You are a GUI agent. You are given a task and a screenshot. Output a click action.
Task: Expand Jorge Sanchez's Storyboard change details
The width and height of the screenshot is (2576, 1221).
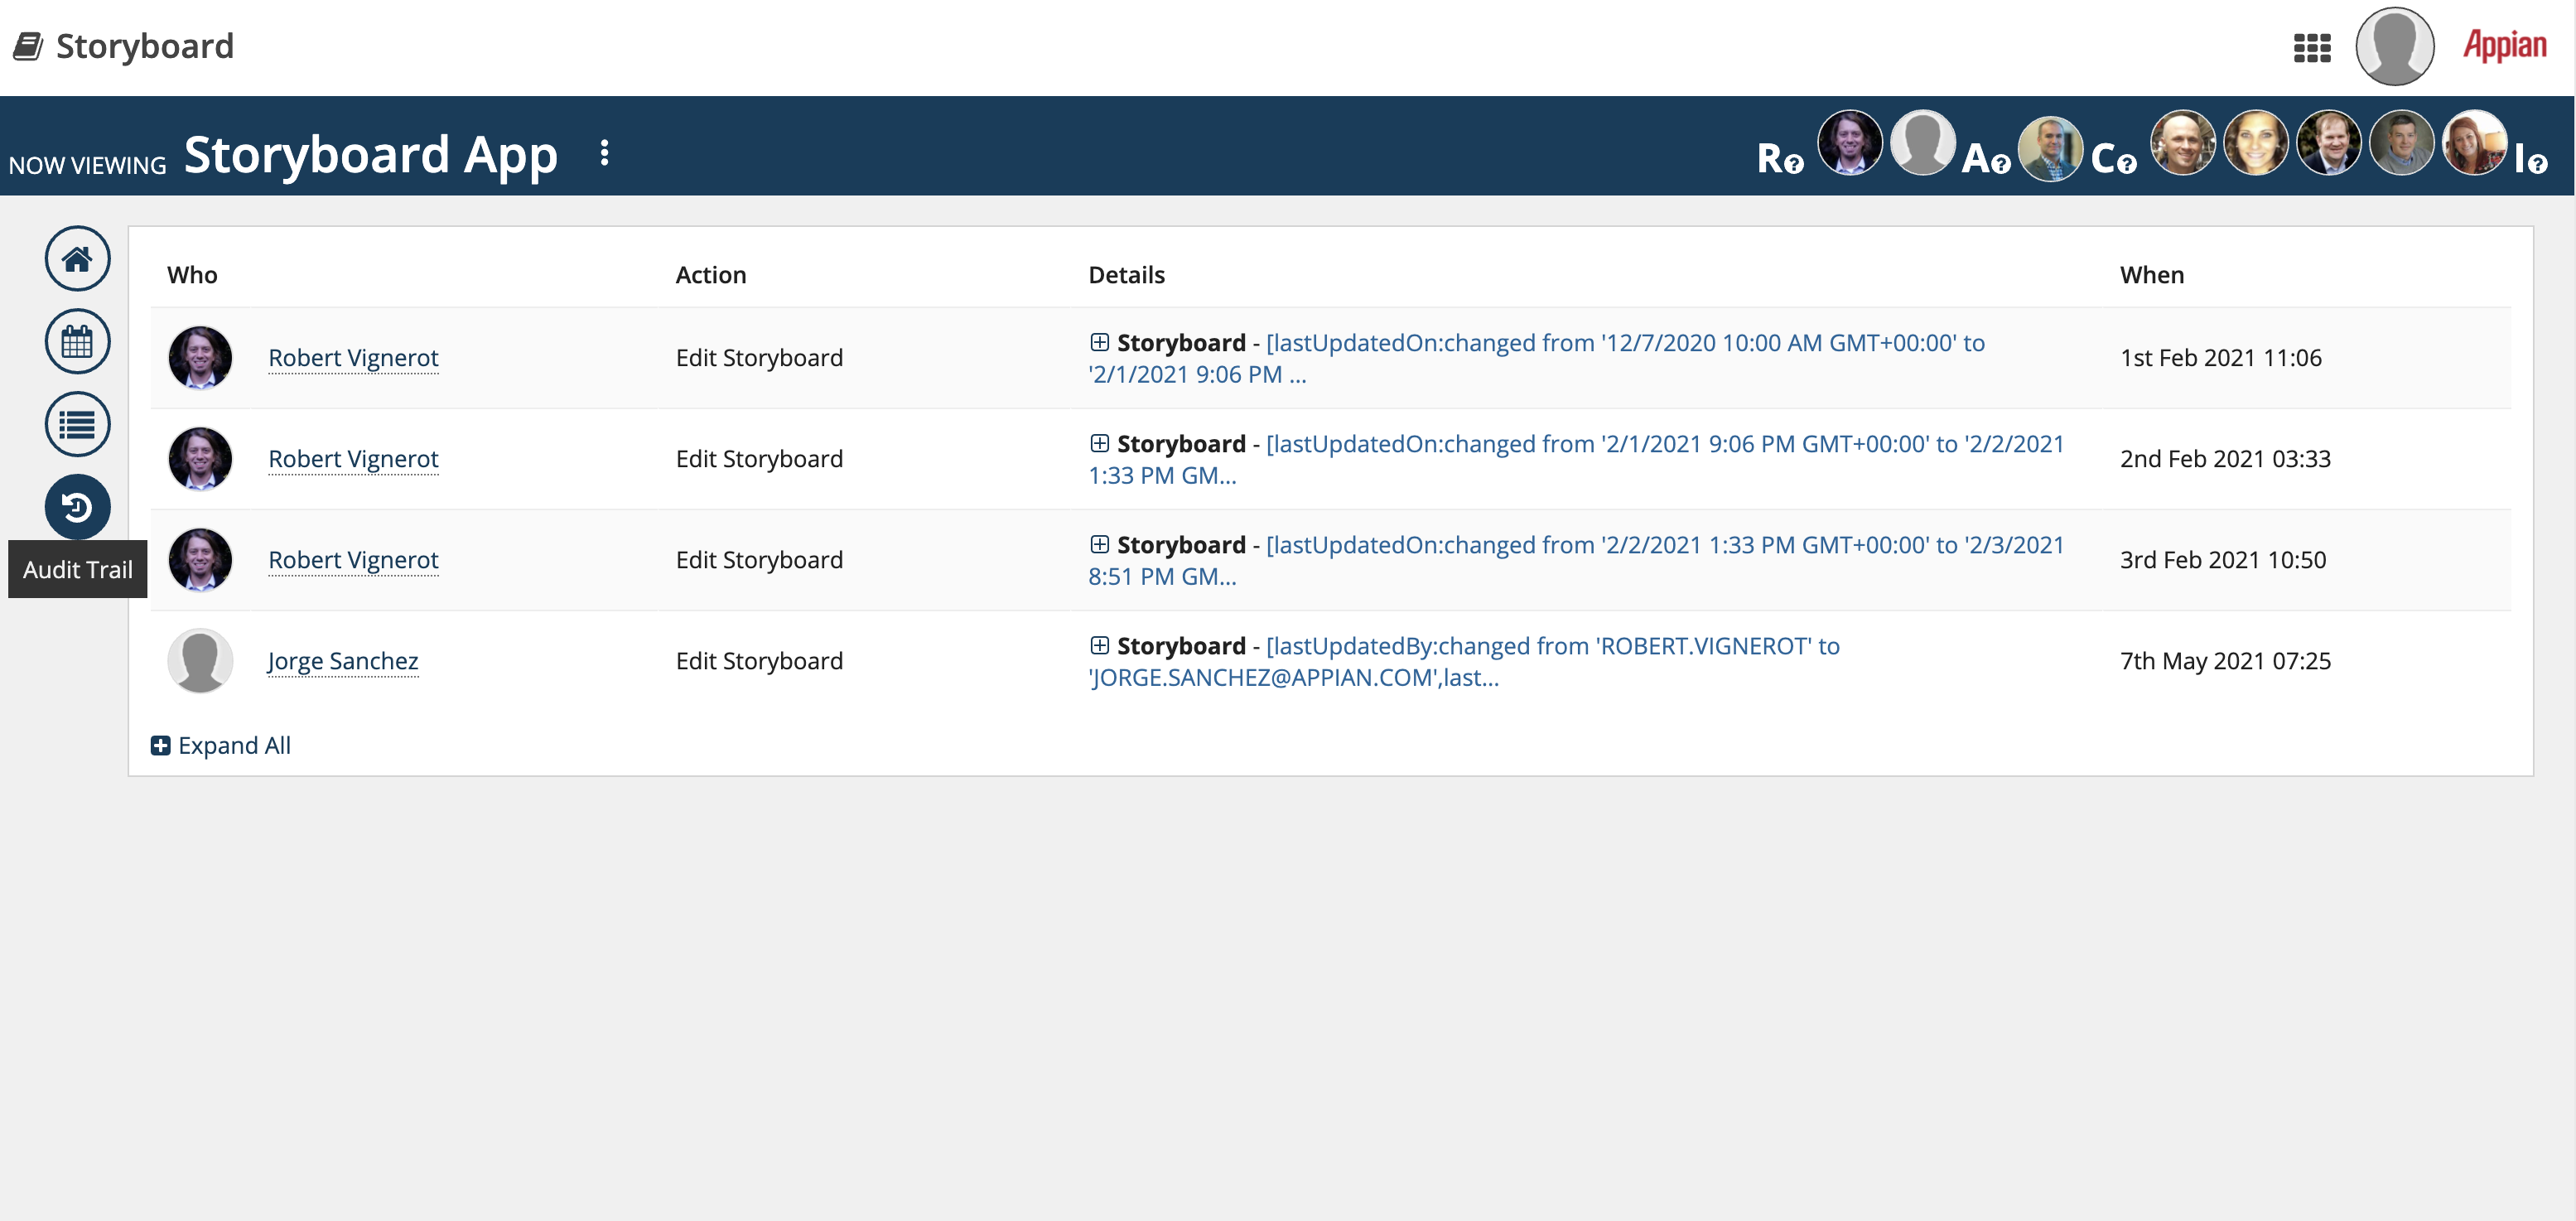click(1099, 645)
